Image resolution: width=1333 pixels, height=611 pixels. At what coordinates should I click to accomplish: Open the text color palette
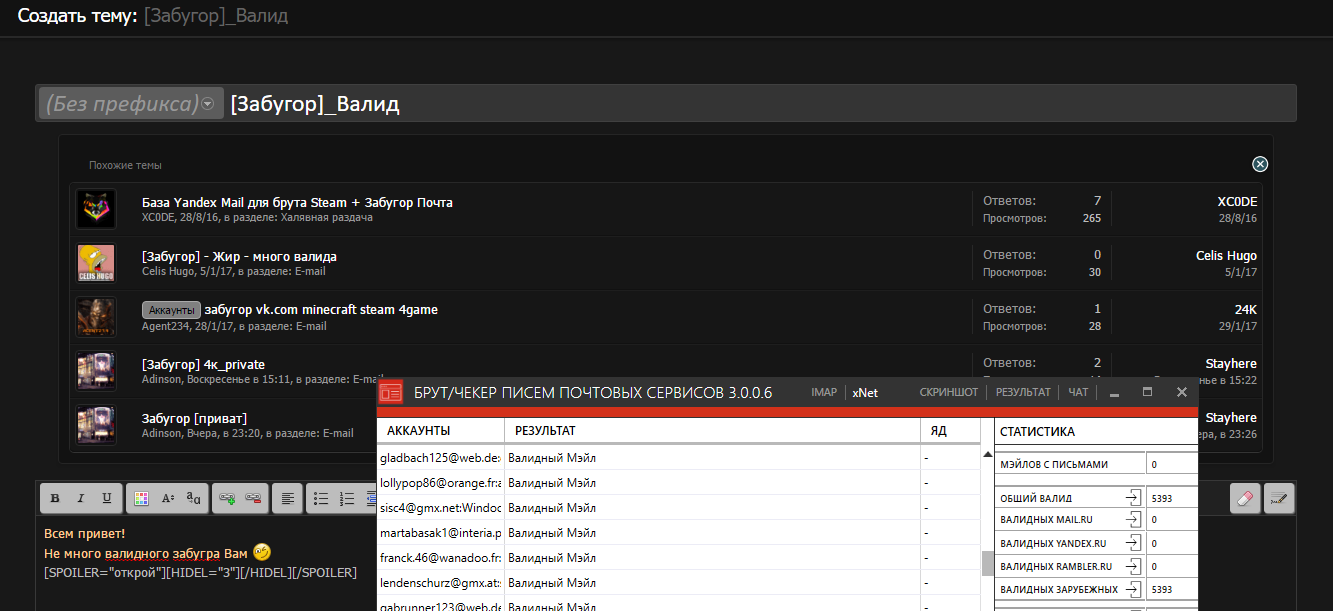pos(142,498)
